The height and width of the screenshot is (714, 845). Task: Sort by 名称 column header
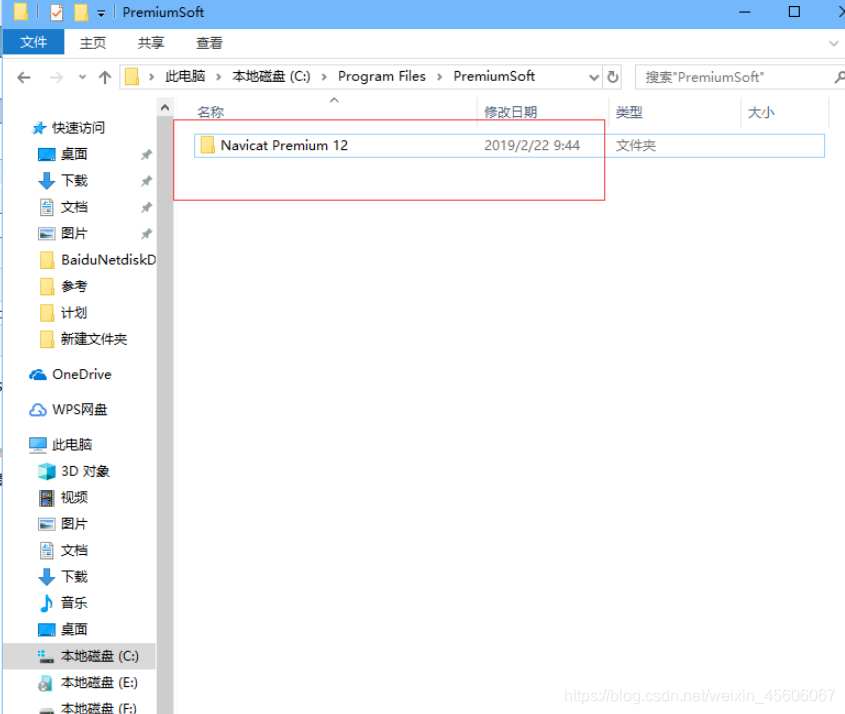coord(210,112)
